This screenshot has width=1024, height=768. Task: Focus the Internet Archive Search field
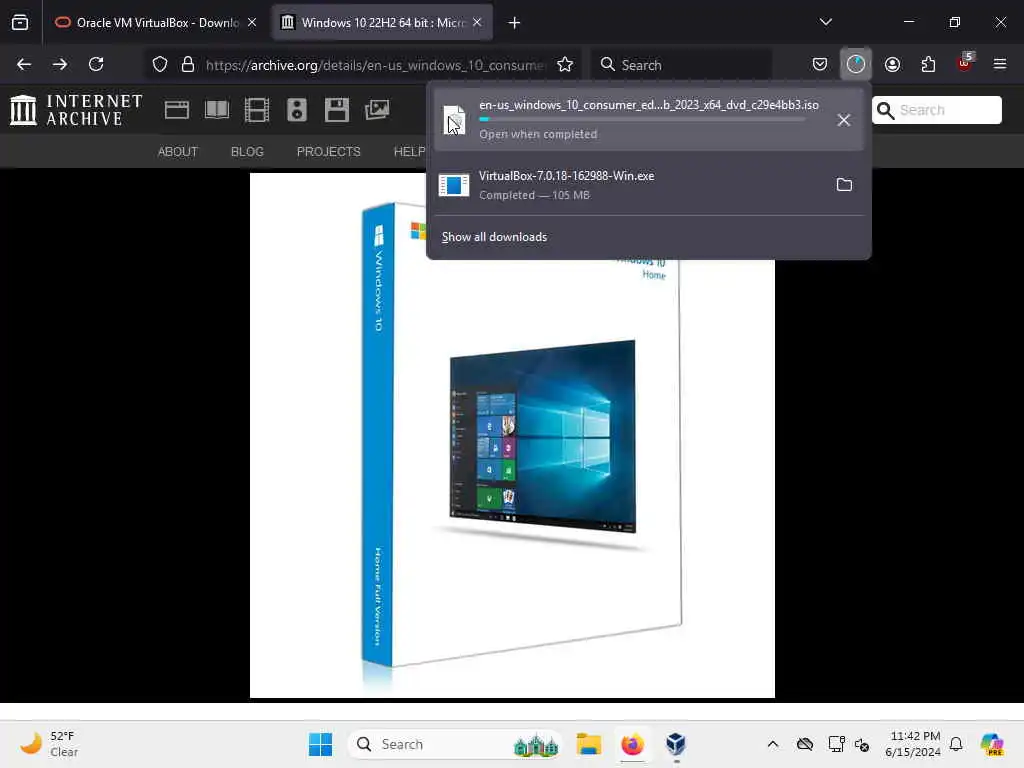tap(936, 110)
